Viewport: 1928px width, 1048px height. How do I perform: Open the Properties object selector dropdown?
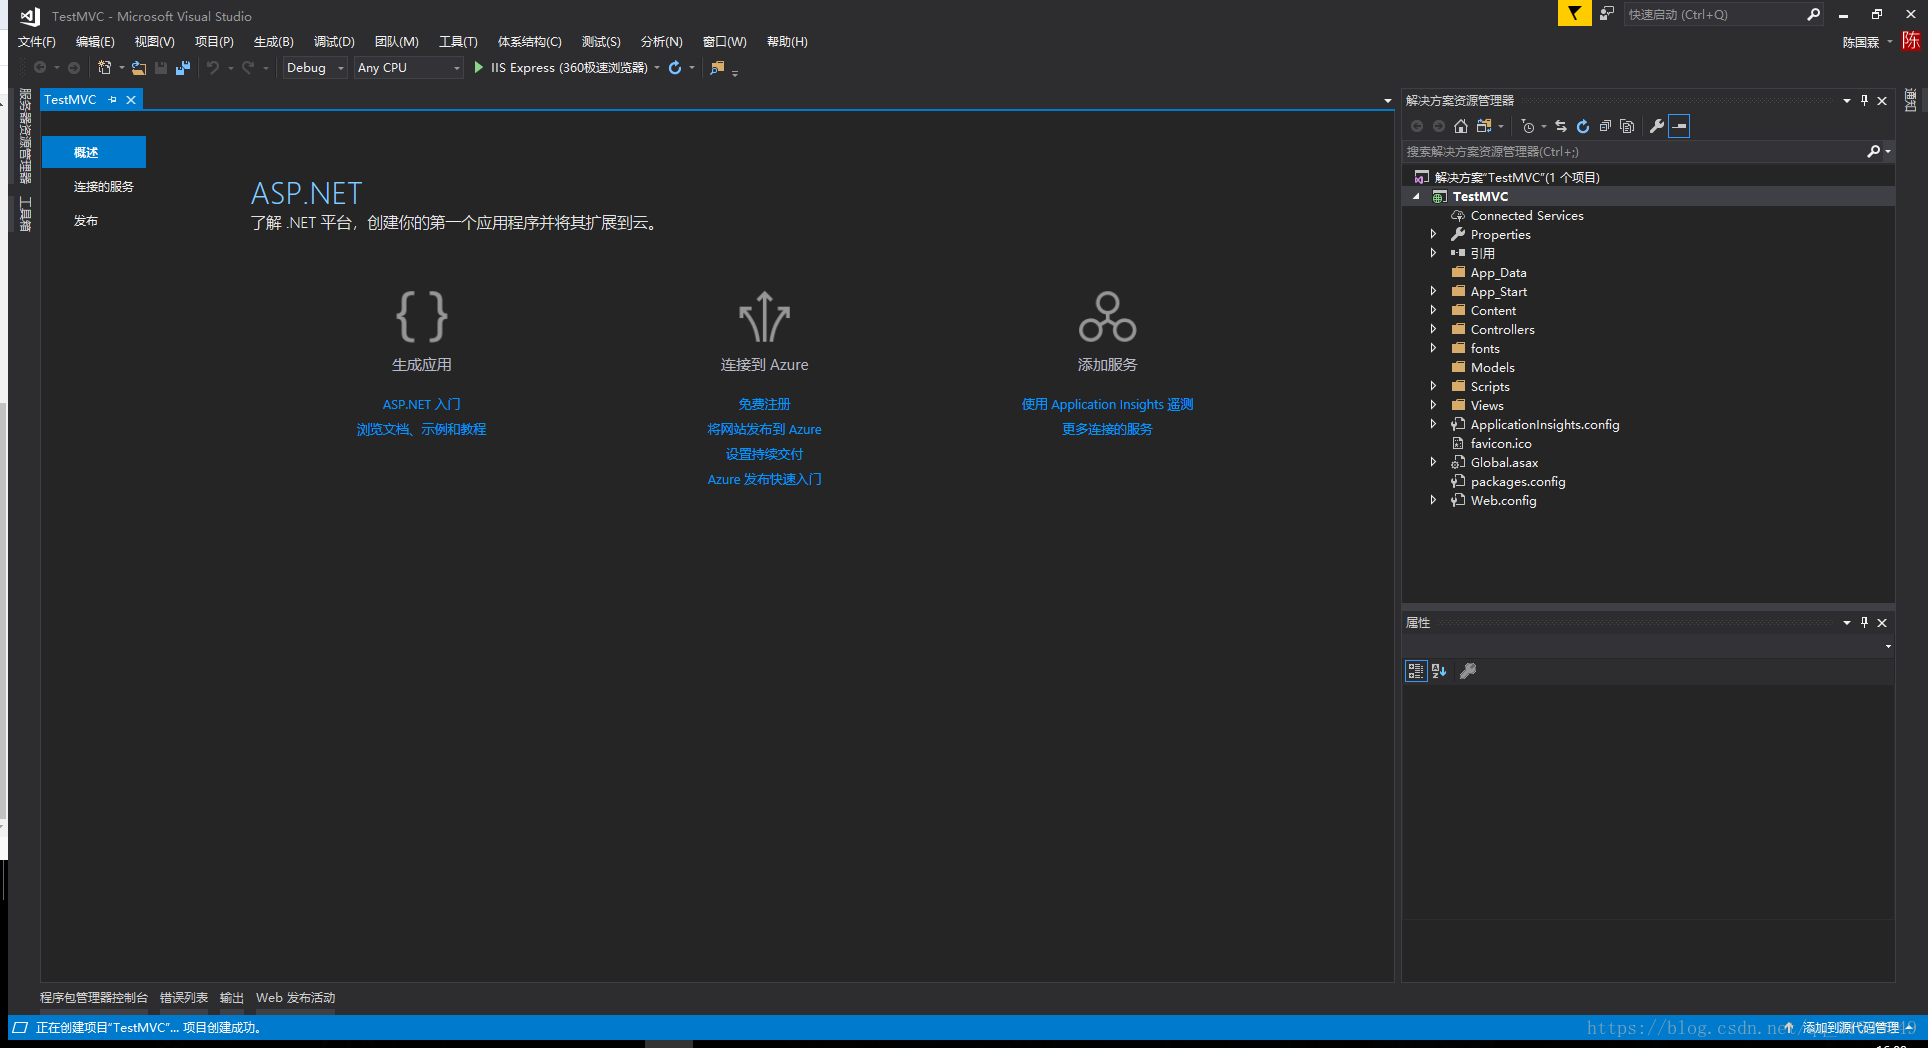(1888, 646)
